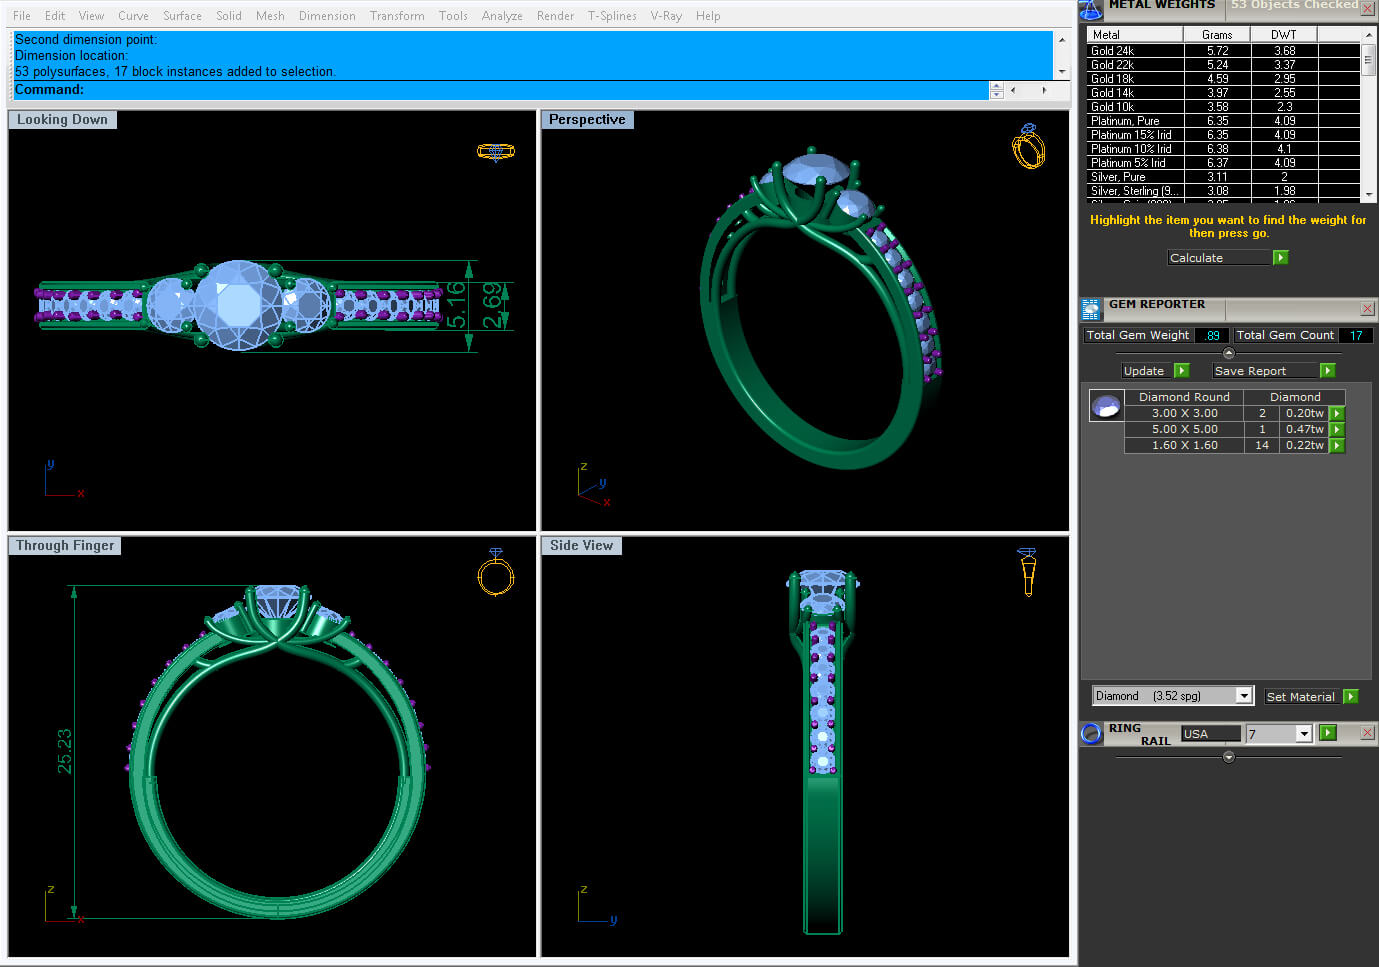Open the Analyze menu

(x=502, y=16)
